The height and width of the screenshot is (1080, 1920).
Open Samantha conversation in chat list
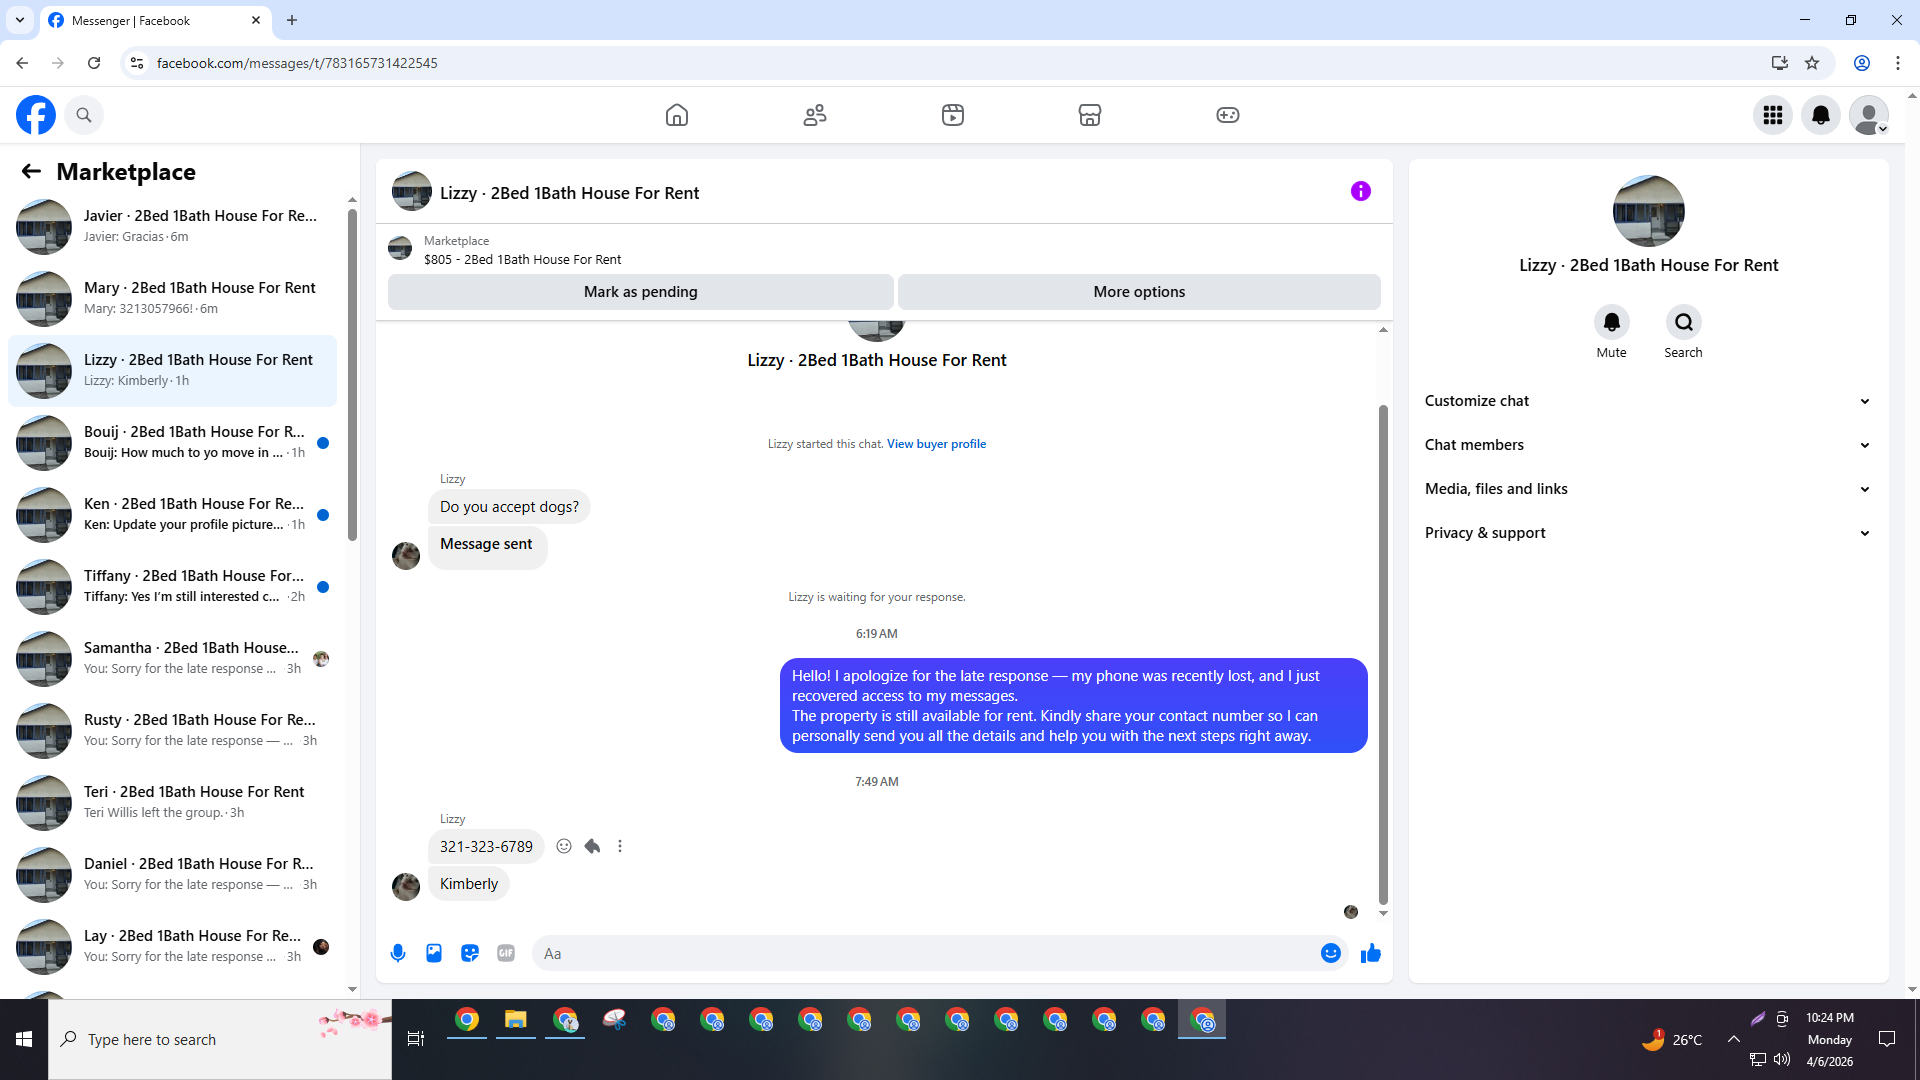tap(172, 658)
